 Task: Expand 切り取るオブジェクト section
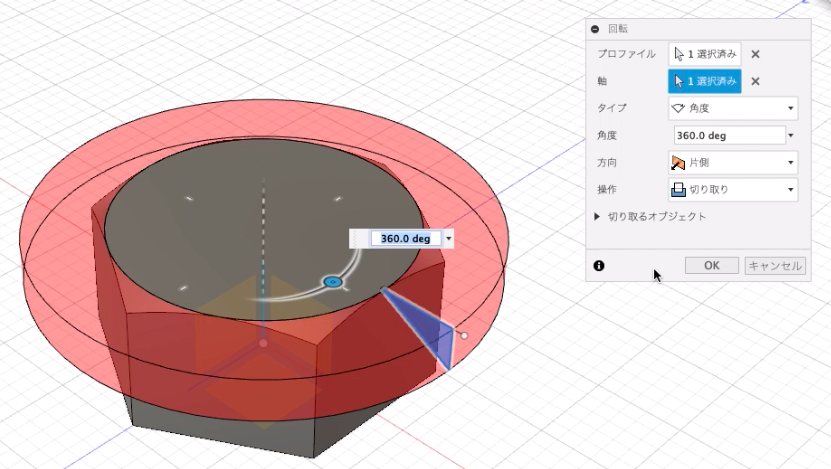597,216
